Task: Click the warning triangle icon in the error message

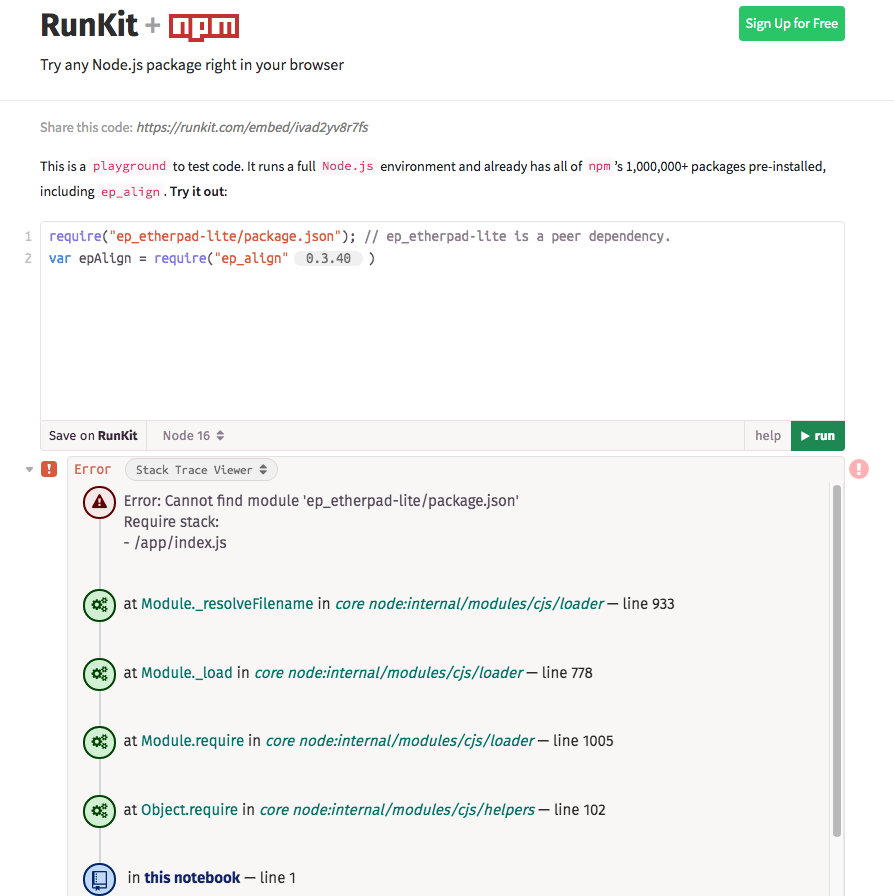Action: pyautogui.click(x=99, y=502)
